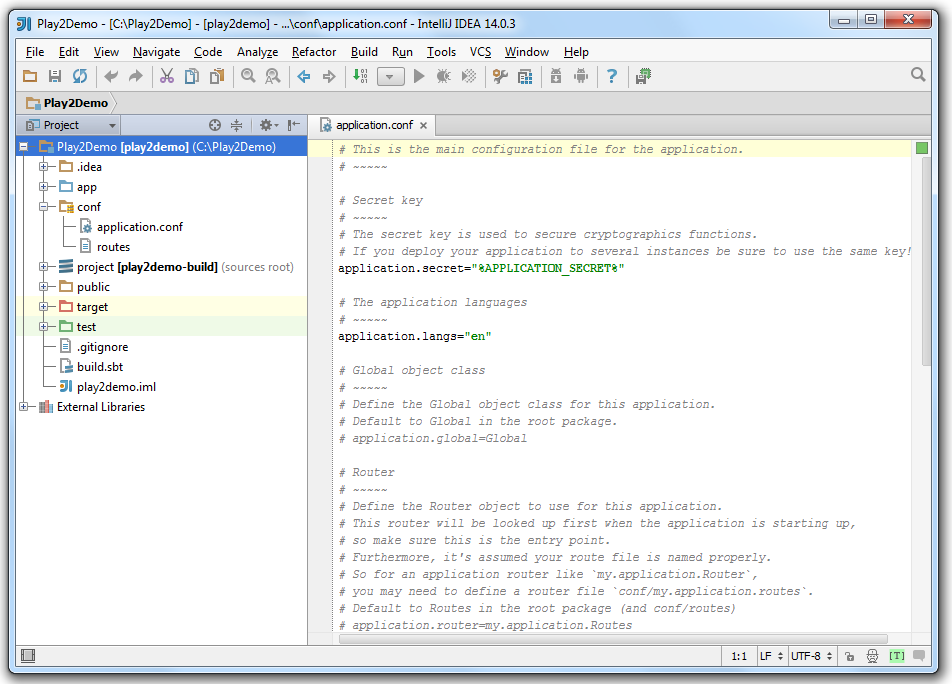Click the Cut scissors icon
952x684 pixels.
[167, 76]
